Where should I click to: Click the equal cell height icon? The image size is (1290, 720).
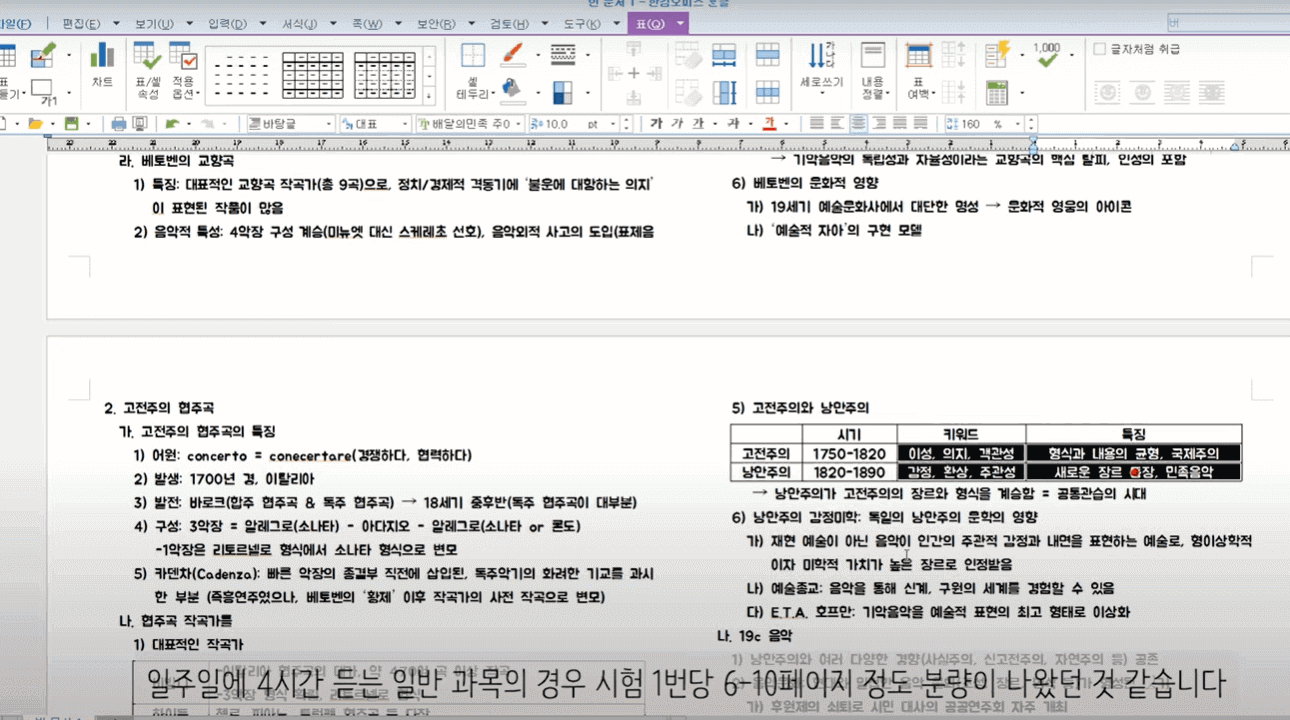point(724,93)
